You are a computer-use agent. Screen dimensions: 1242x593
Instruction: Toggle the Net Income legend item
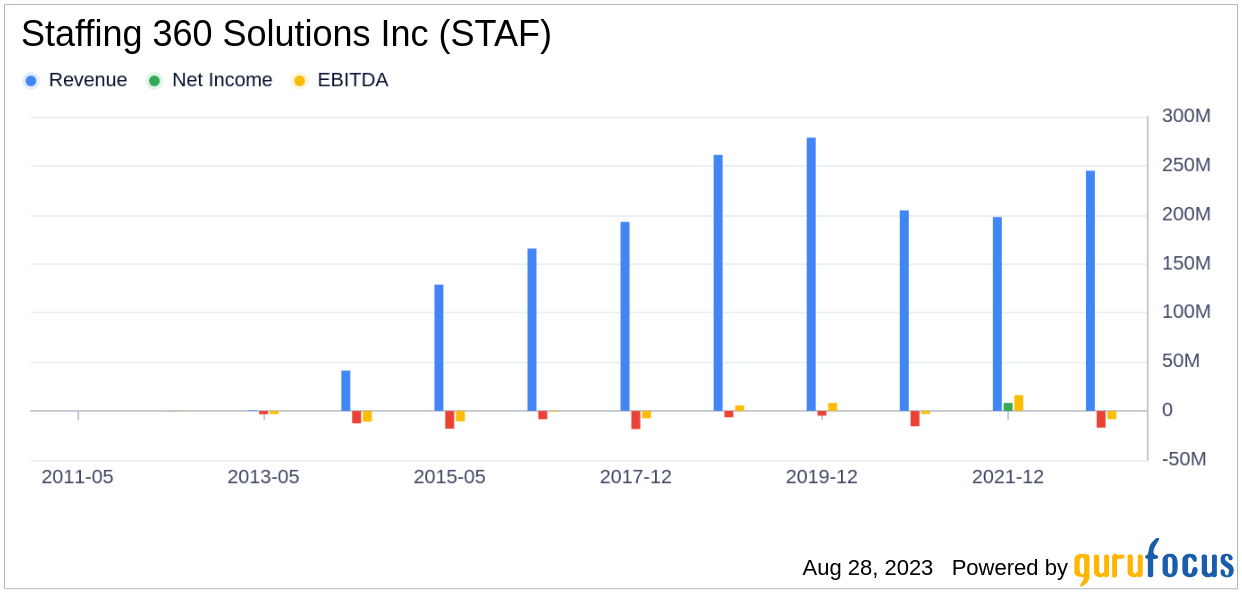click(x=210, y=80)
